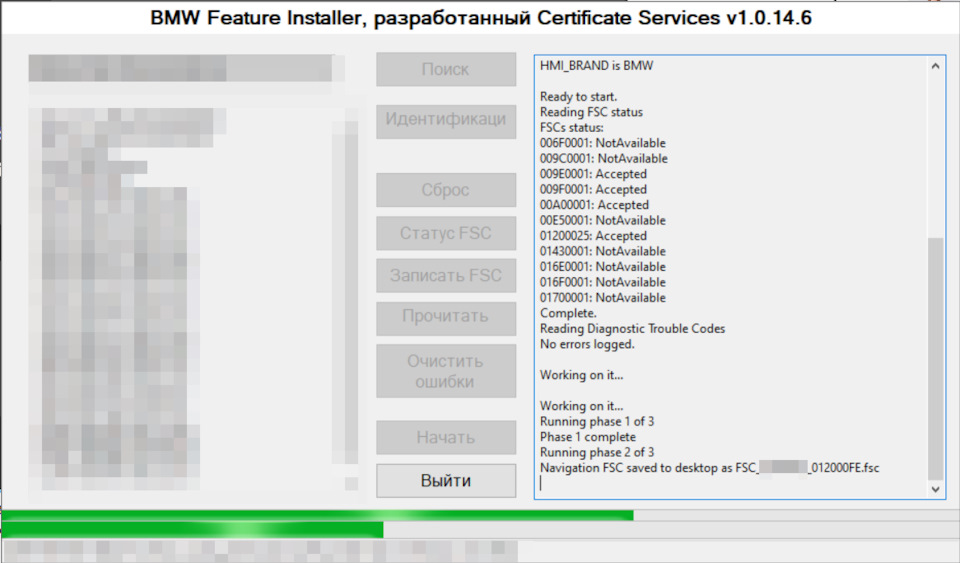The height and width of the screenshot is (563, 960).
Task: Click the BMW Feature Installer title text
Action: (481, 18)
